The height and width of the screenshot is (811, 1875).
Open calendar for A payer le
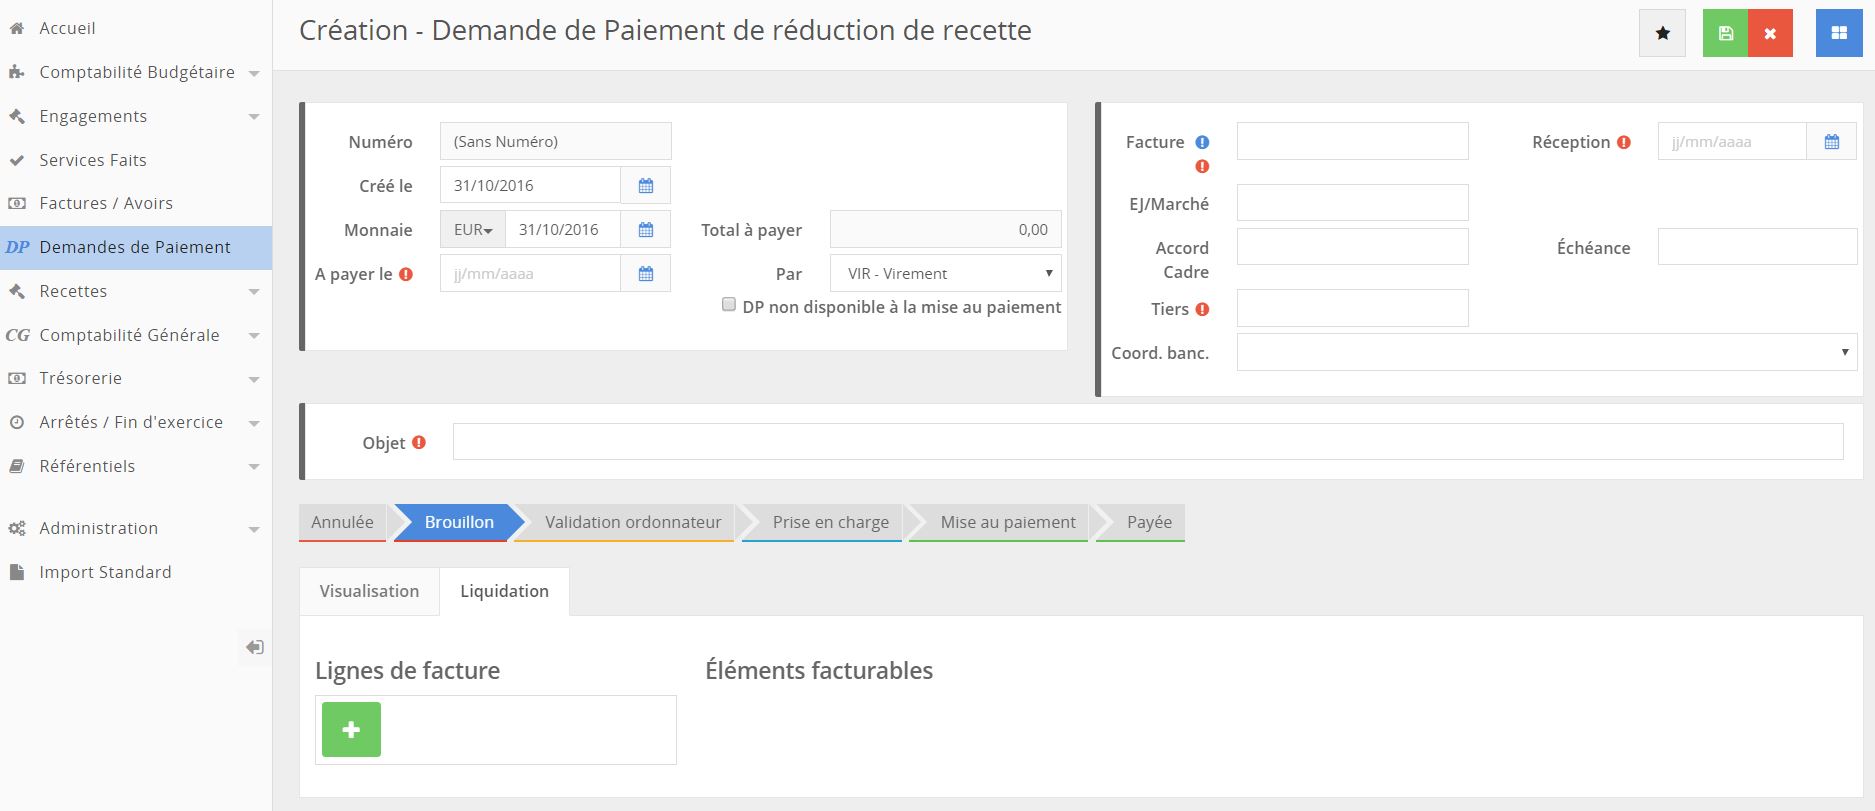pyautogui.click(x=646, y=274)
